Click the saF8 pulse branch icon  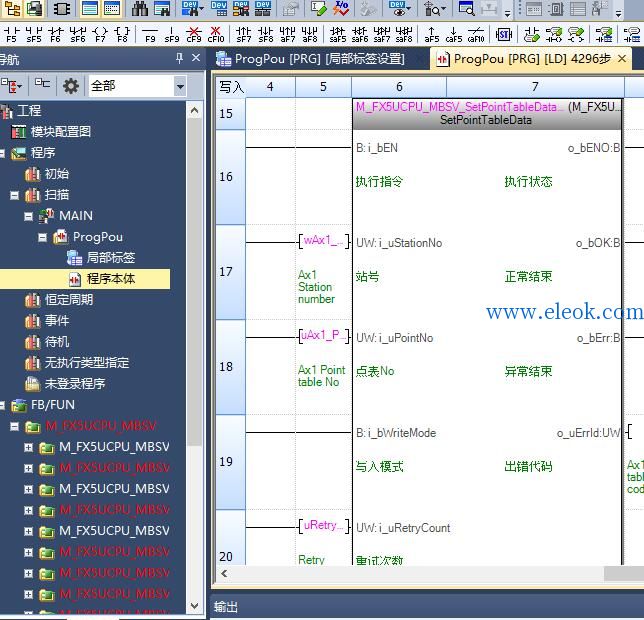click(x=404, y=34)
